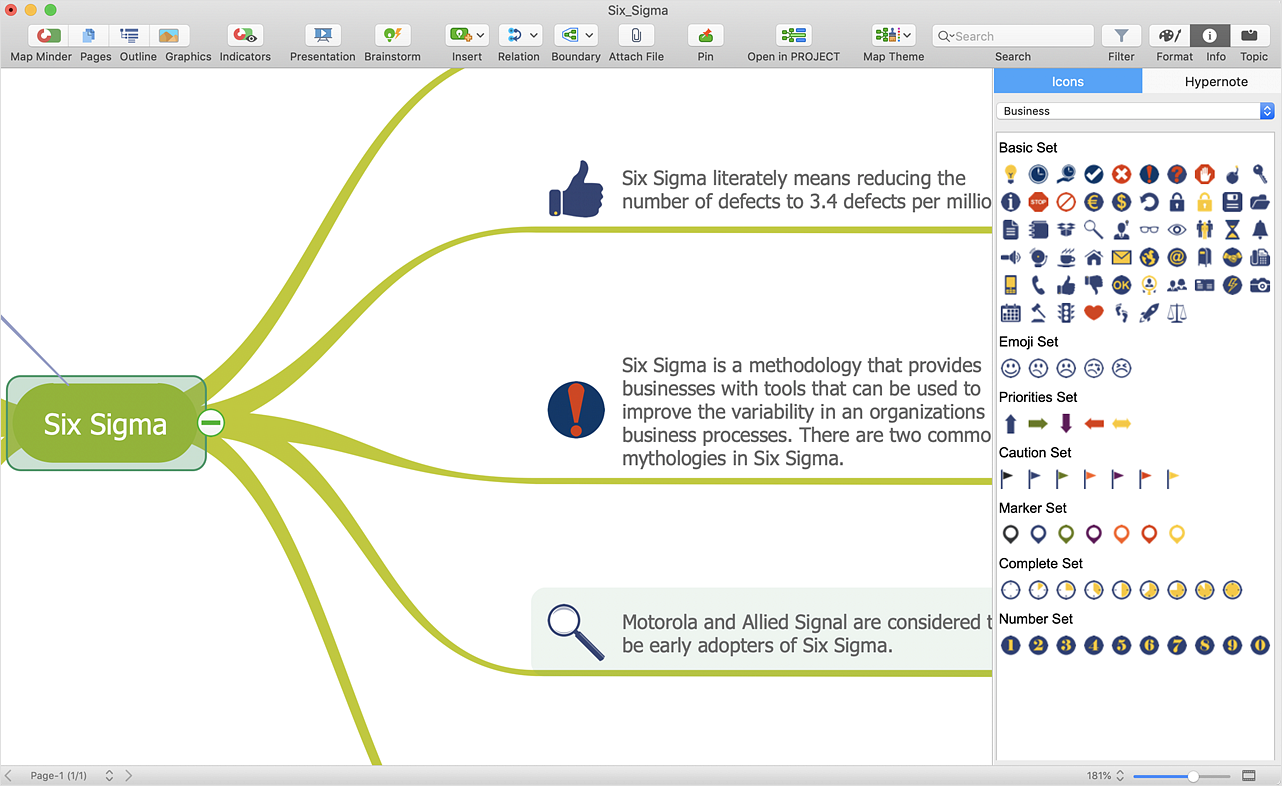Start Presentation mode

[x=322, y=36]
